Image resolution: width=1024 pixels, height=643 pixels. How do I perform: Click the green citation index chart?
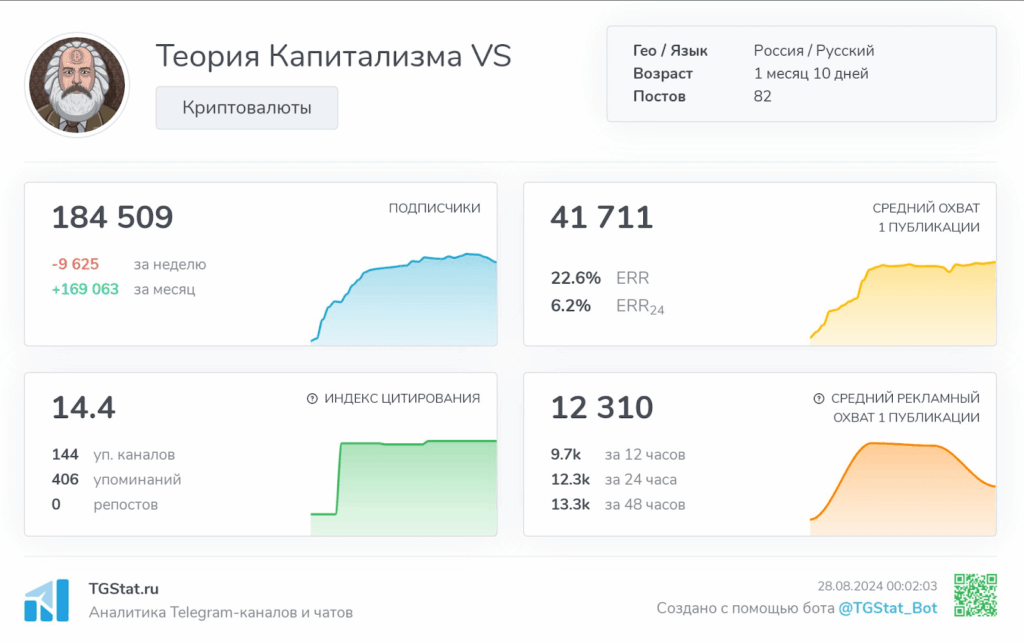click(x=403, y=487)
